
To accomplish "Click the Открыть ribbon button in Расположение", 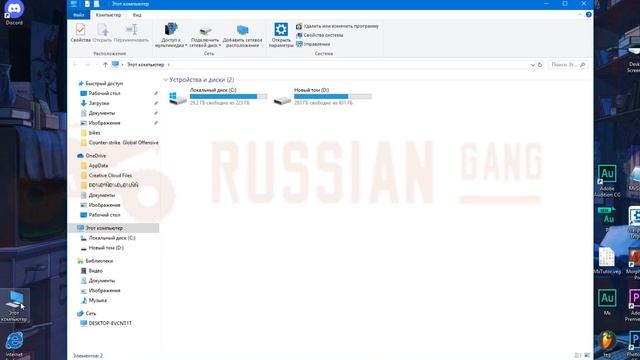I will (x=102, y=33).
